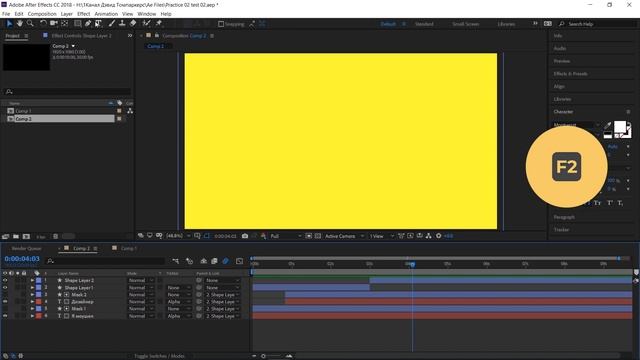Toggle the motion blur enable icon in timeline
The image size is (640, 360).
(226, 261)
